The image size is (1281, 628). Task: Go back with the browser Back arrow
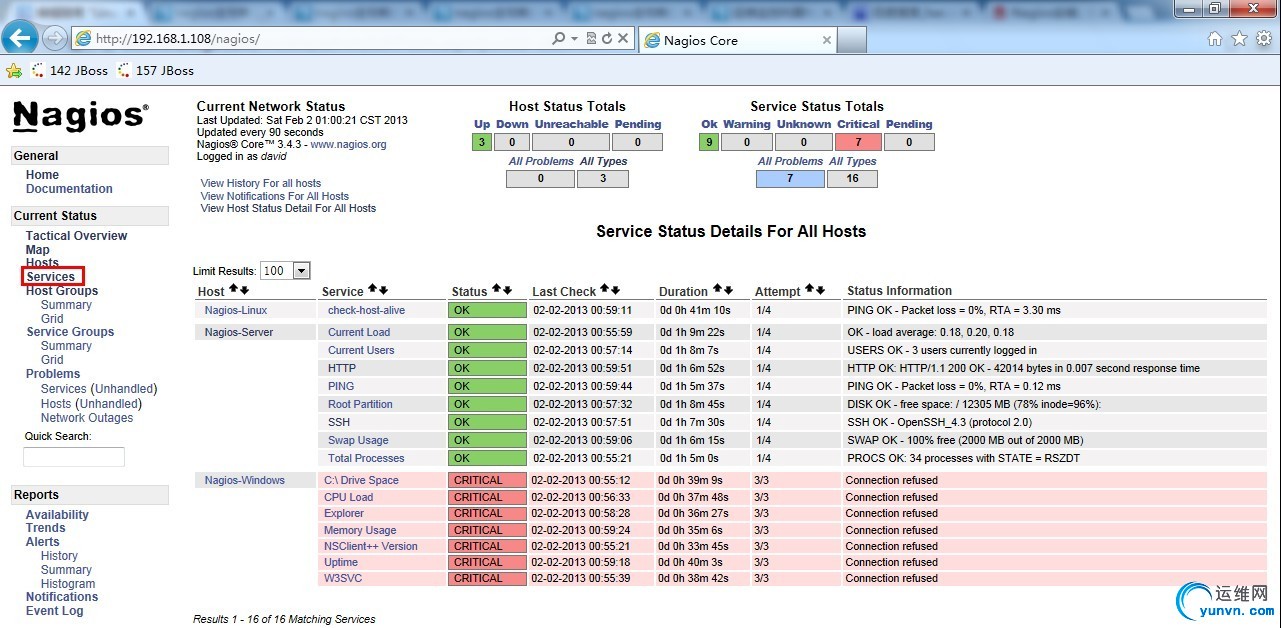coord(20,38)
